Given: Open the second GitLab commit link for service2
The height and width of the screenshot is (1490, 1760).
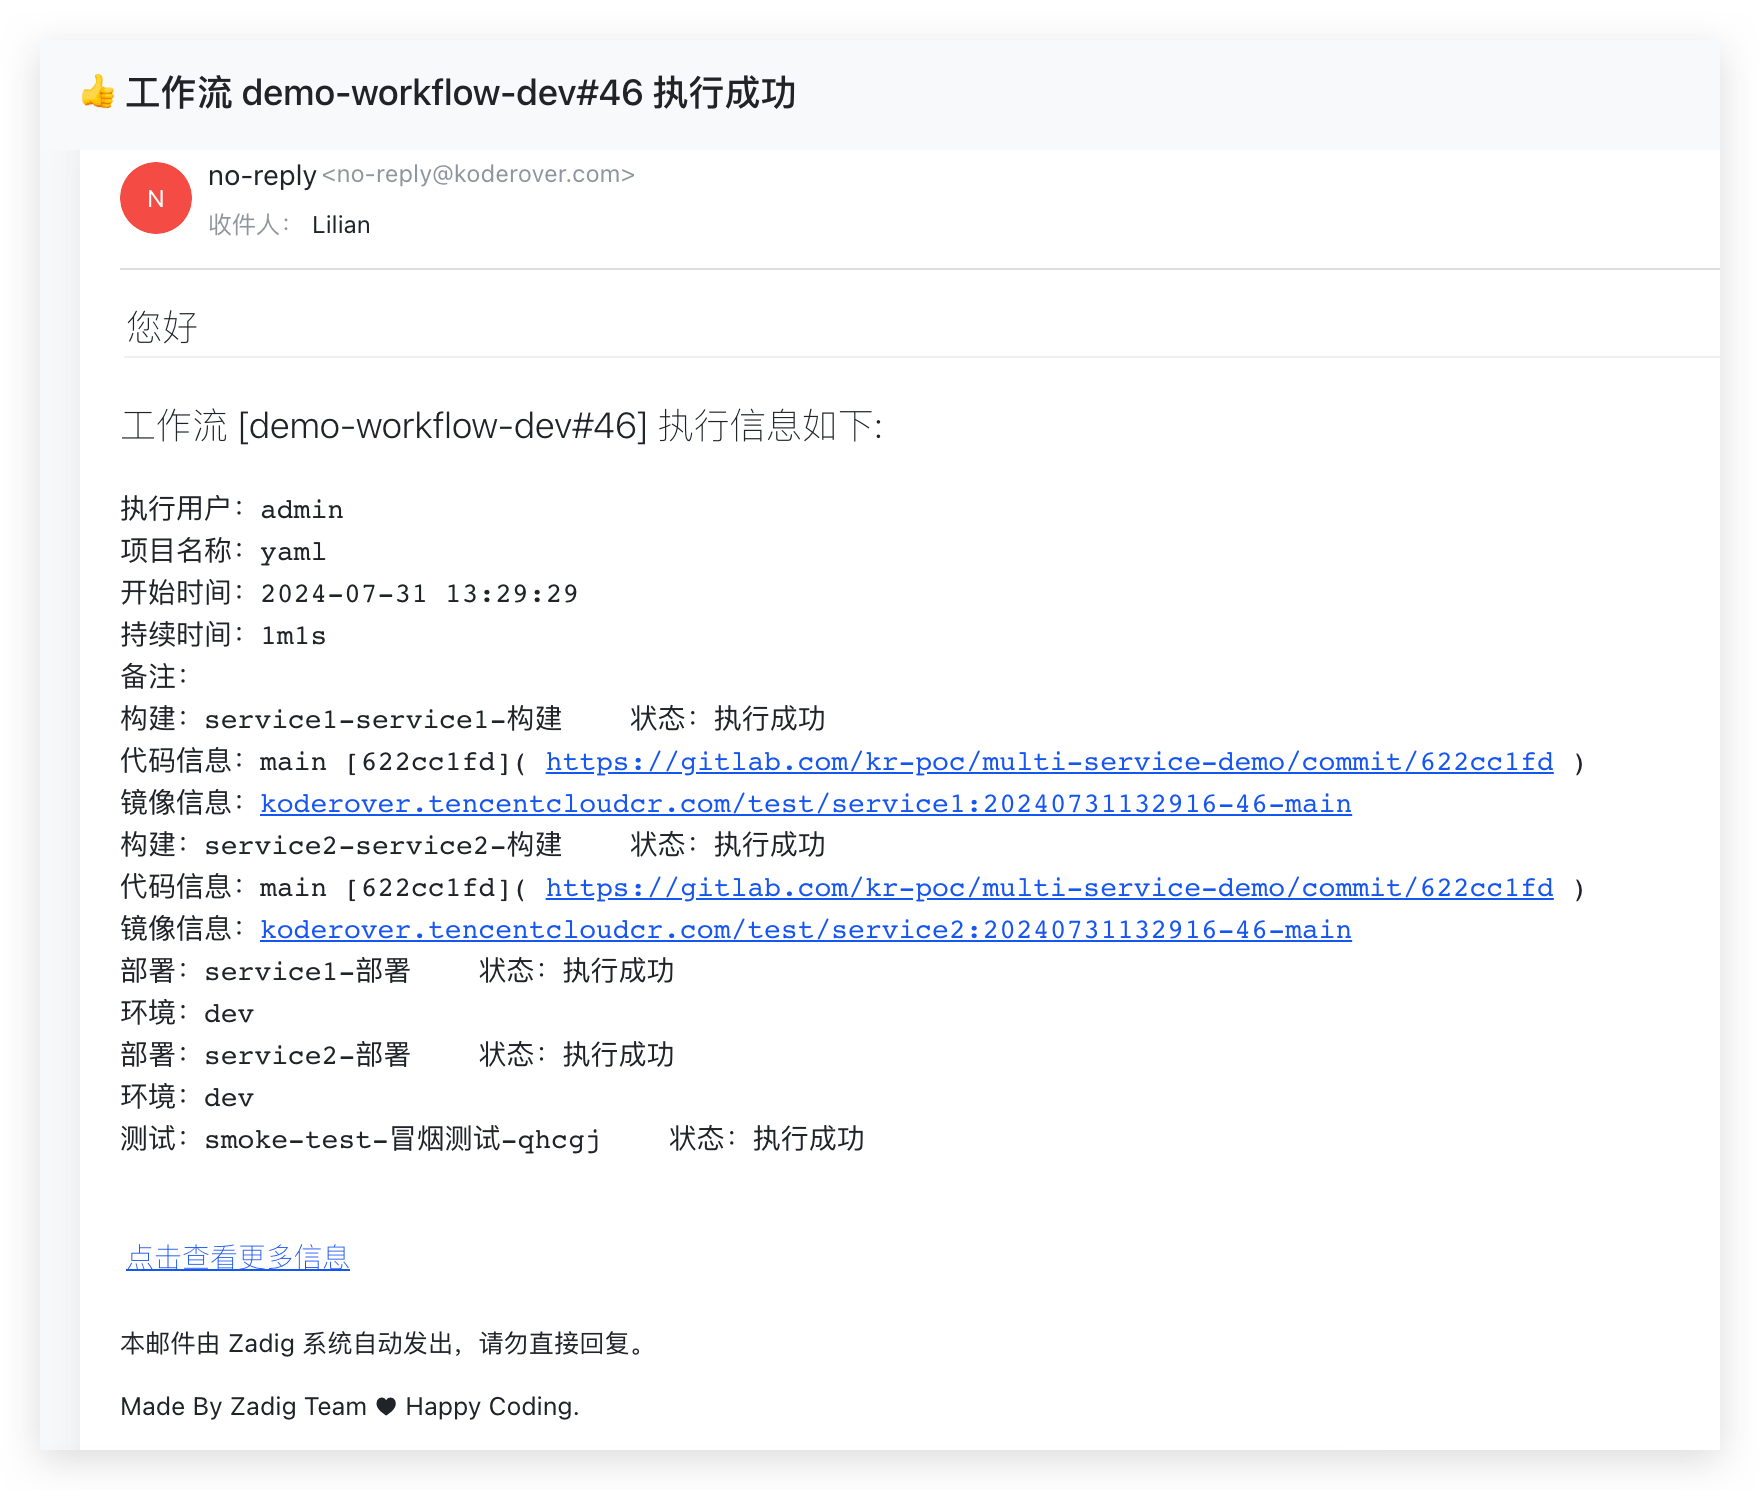Looking at the screenshot, I should (1048, 887).
